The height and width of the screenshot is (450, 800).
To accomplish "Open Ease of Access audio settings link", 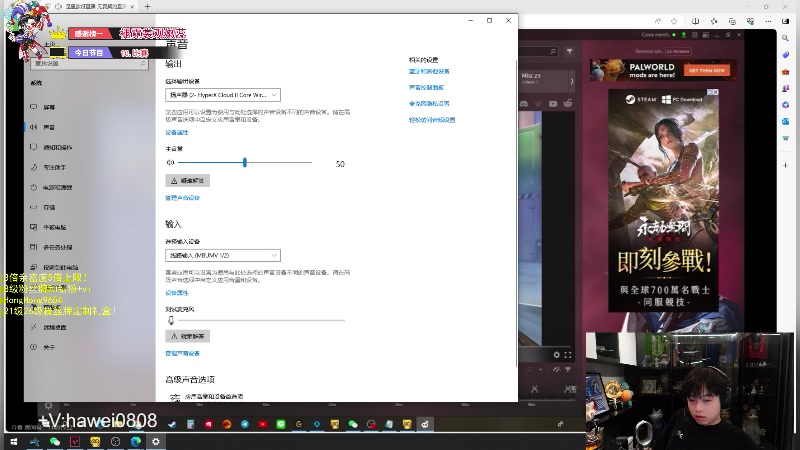I will pyautogui.click(x=432, y=120).
